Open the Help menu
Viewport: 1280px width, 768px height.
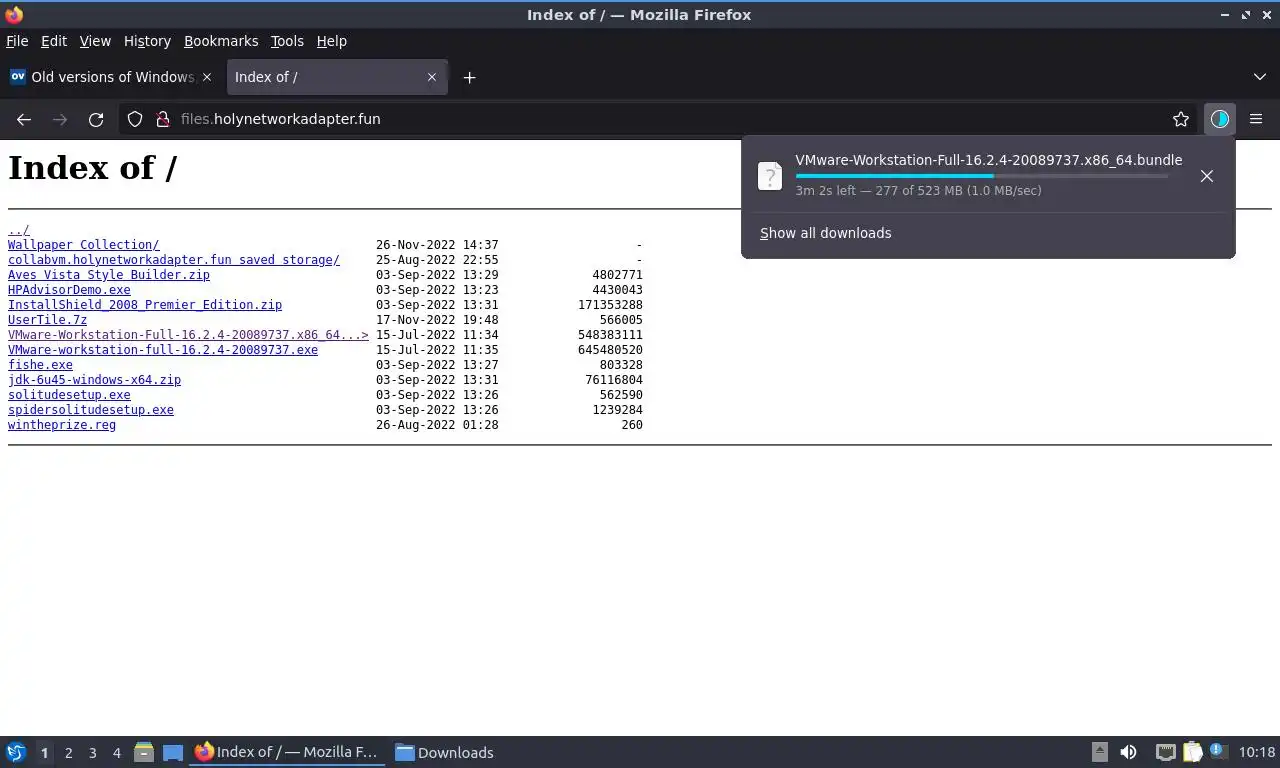pyautogui.click(x=331, y=41)
